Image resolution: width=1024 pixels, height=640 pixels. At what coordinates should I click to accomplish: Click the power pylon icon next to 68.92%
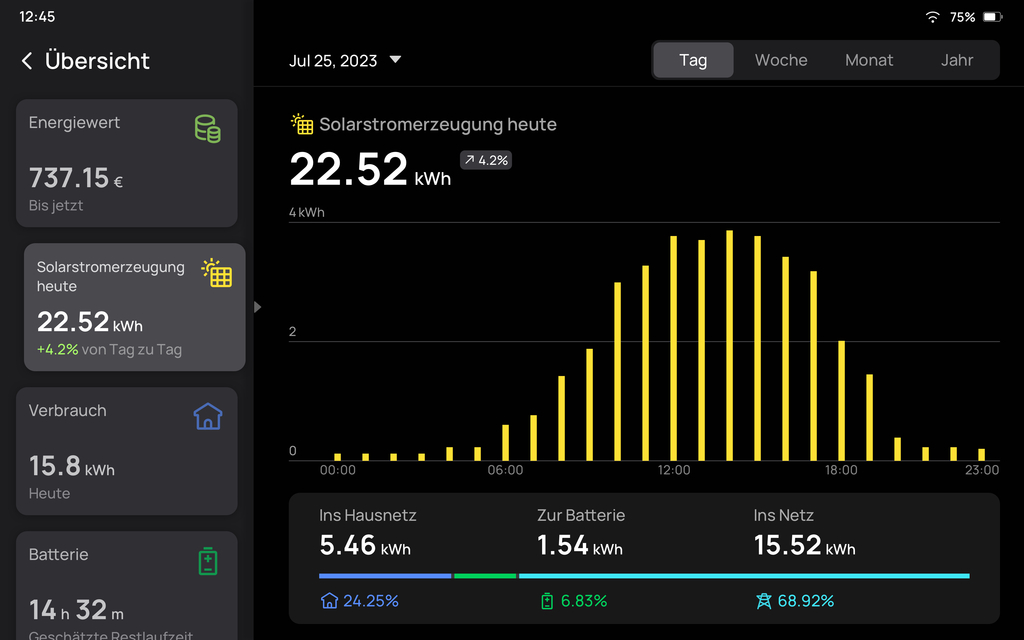[764, 601]
